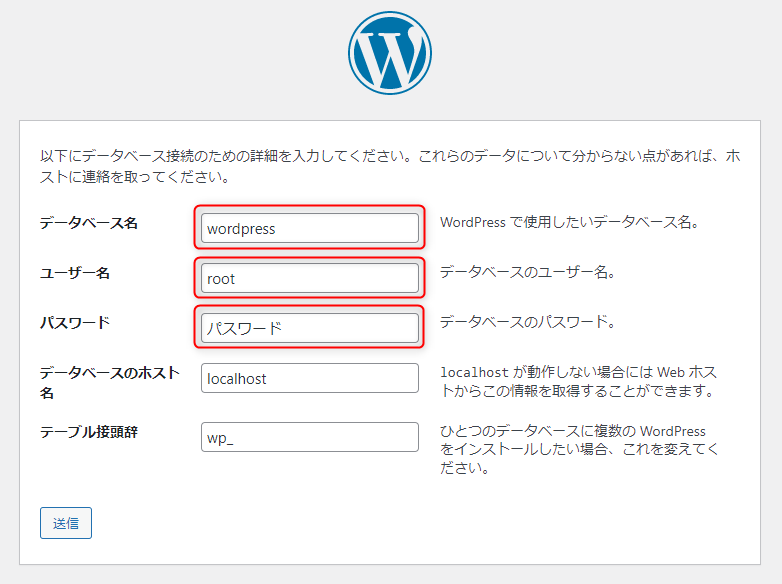Click the ユーザー名 label
Viewport: 782px width, 584px height.
pos(75,273)
